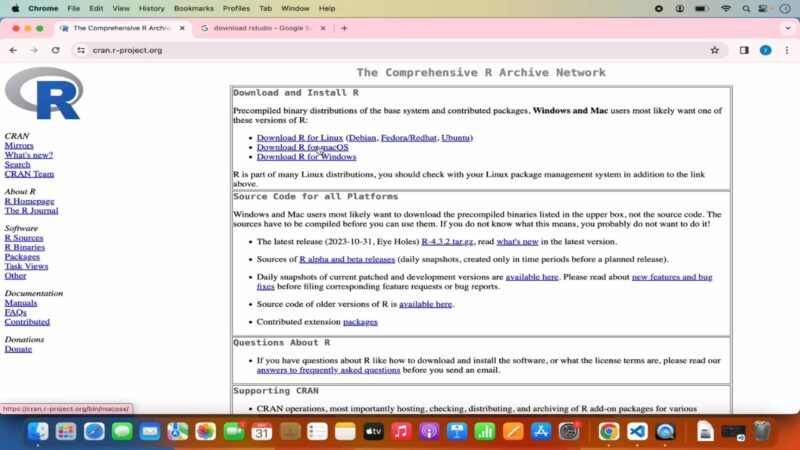The height and width of the screenshot is (450, 800).
Task: Open the Bookmarks menu
Action: coord(193,8)
